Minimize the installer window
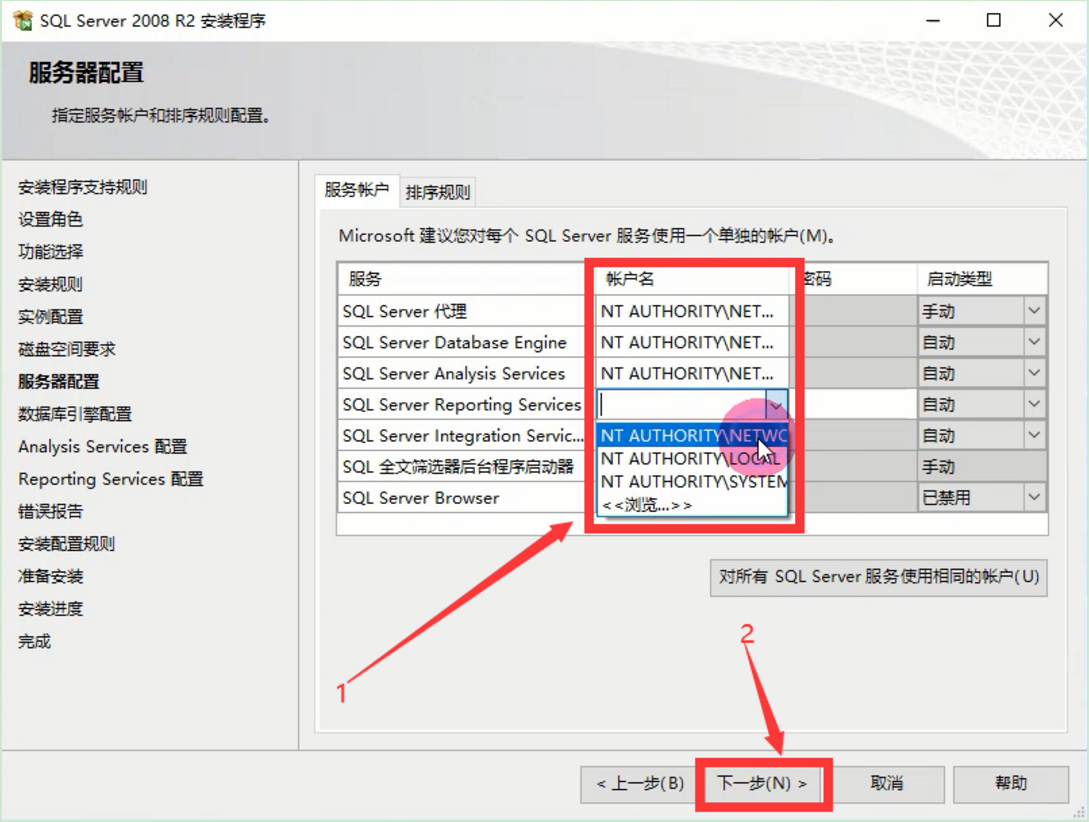Screen dimensions: 1089x822 (x=933, y=21)
